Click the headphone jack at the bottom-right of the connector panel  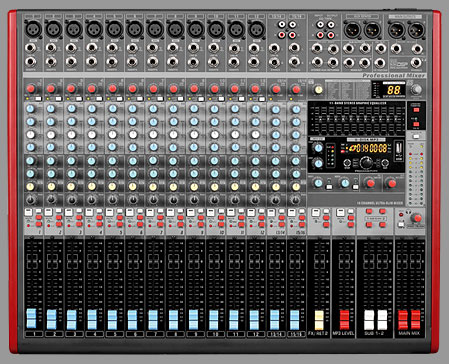pyautogui.click(x=416, y=62)
